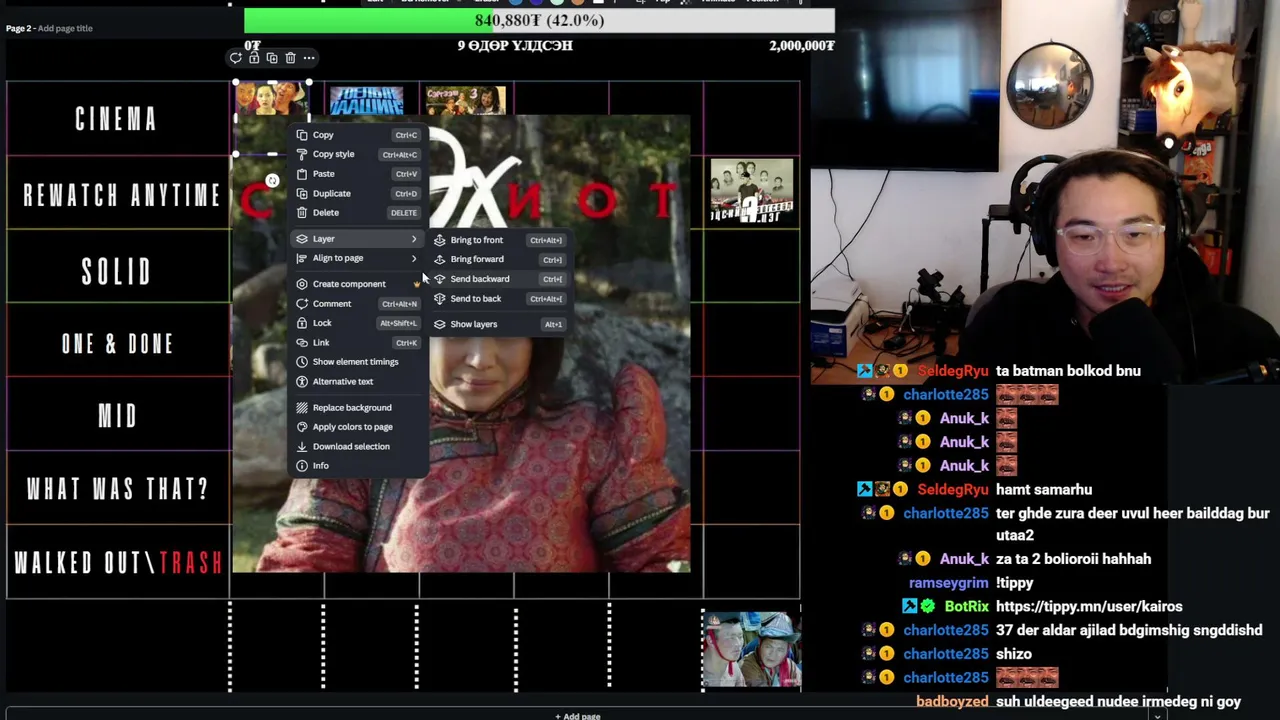1280x720 pixels.
Task: Click the Copy style paint roller icon
Action: [x=302, y=154]
